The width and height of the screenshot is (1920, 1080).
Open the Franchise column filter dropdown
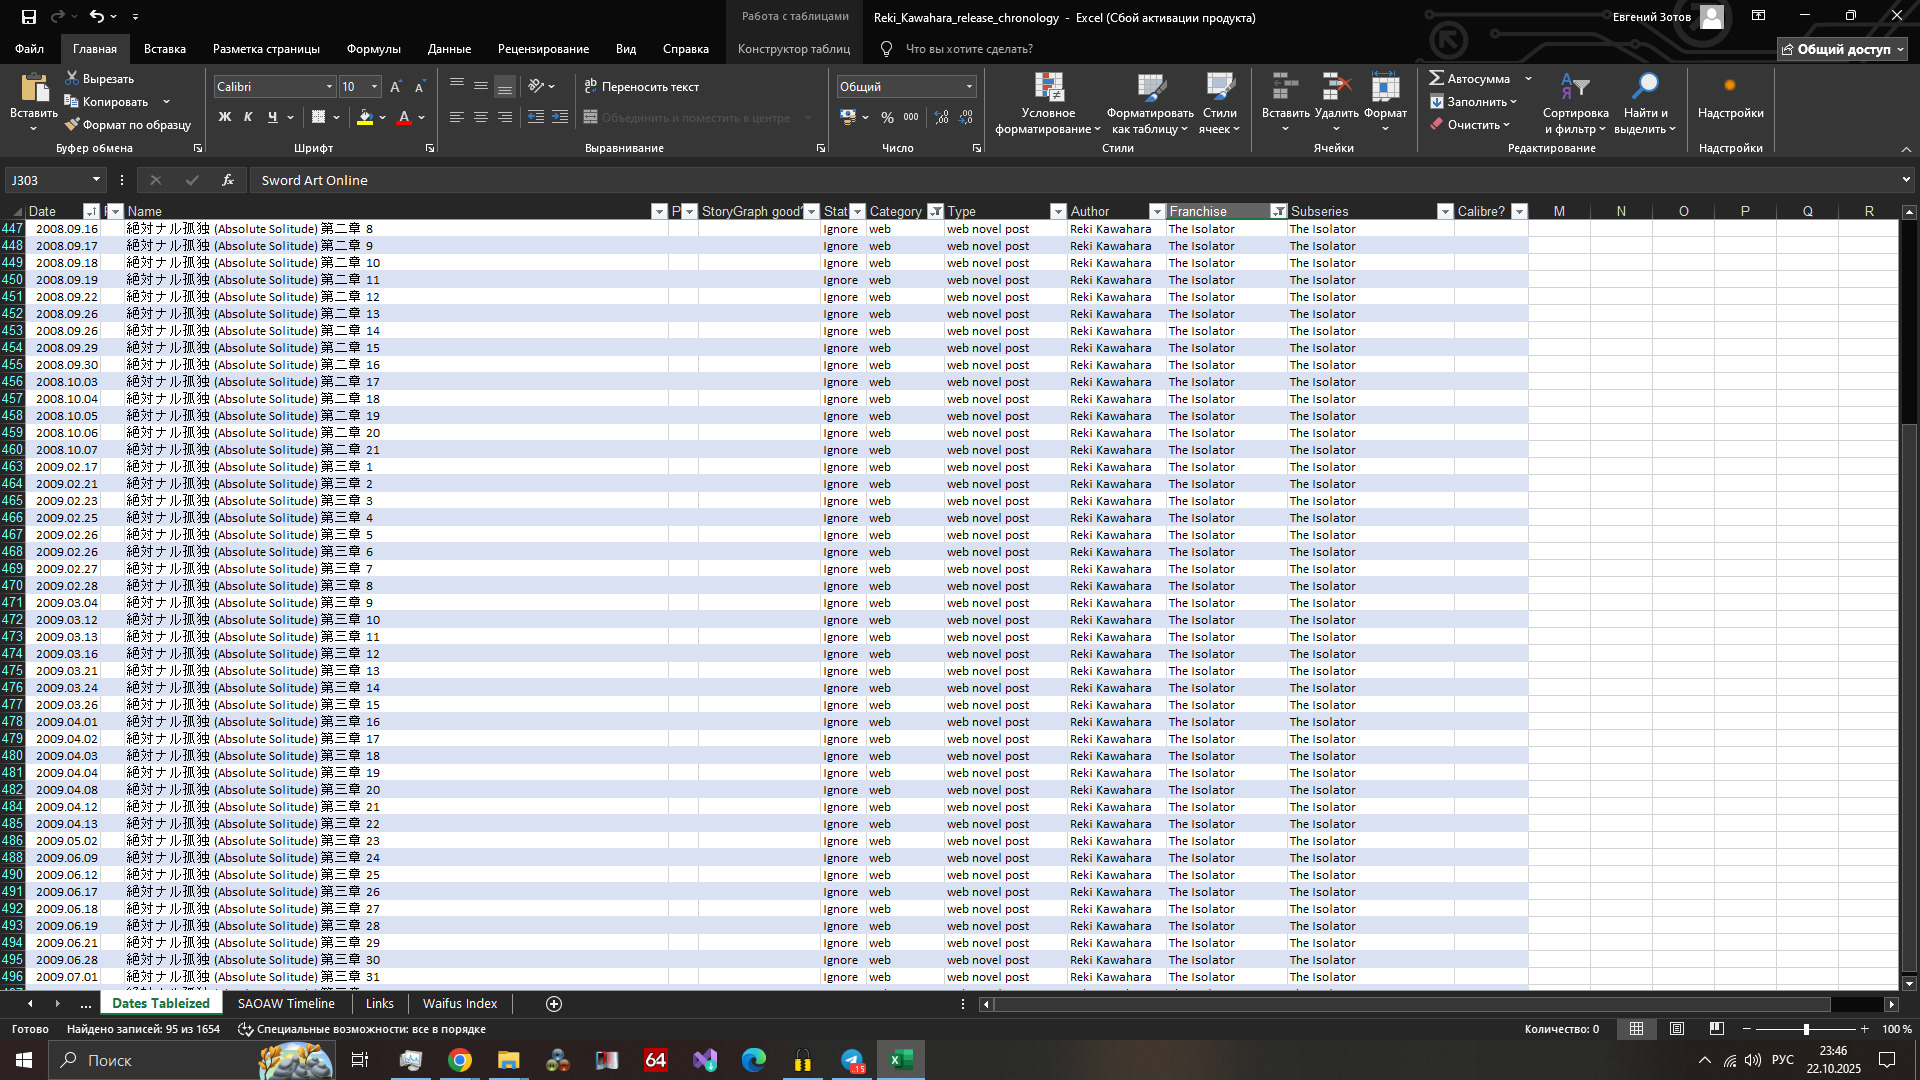click(1278, 211)
